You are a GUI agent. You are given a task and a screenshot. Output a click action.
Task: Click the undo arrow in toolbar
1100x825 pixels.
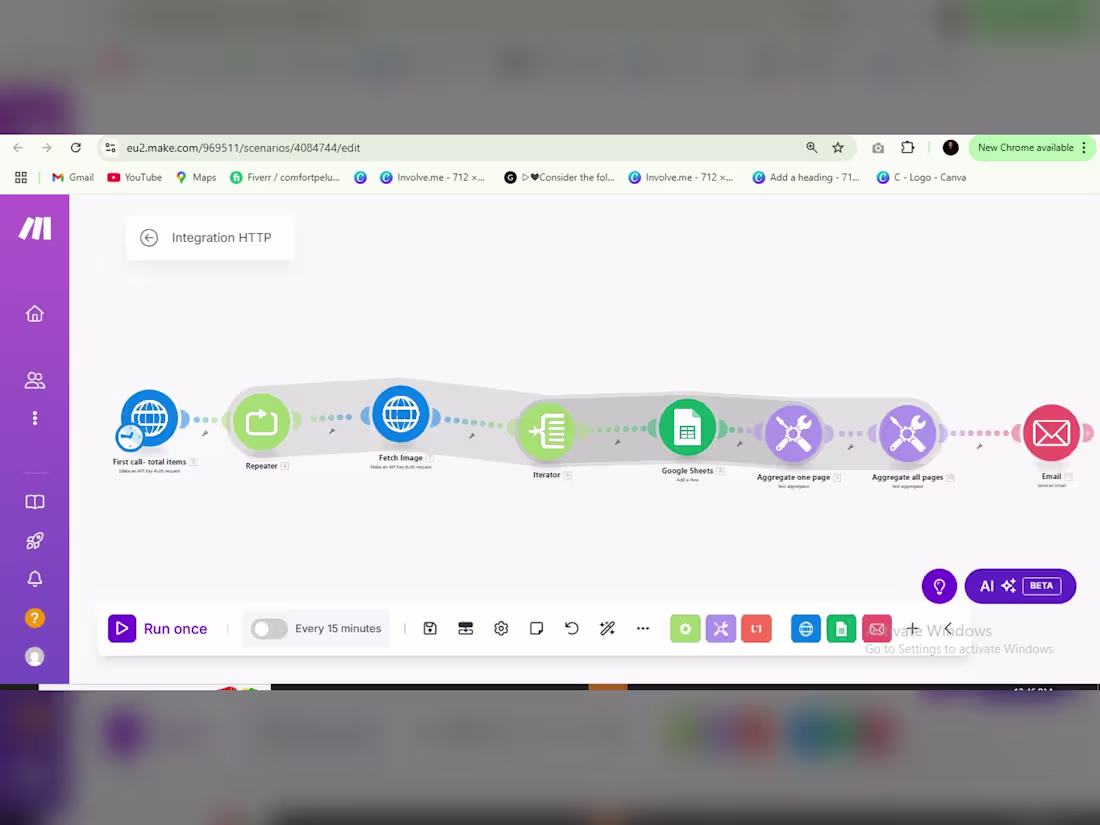click(x=572, y=629)
